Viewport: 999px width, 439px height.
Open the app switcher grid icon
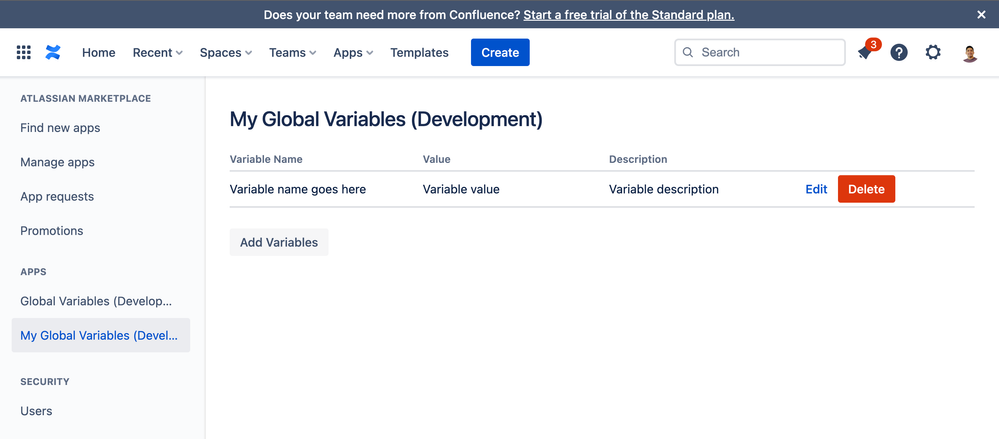[x=24, y=52]
